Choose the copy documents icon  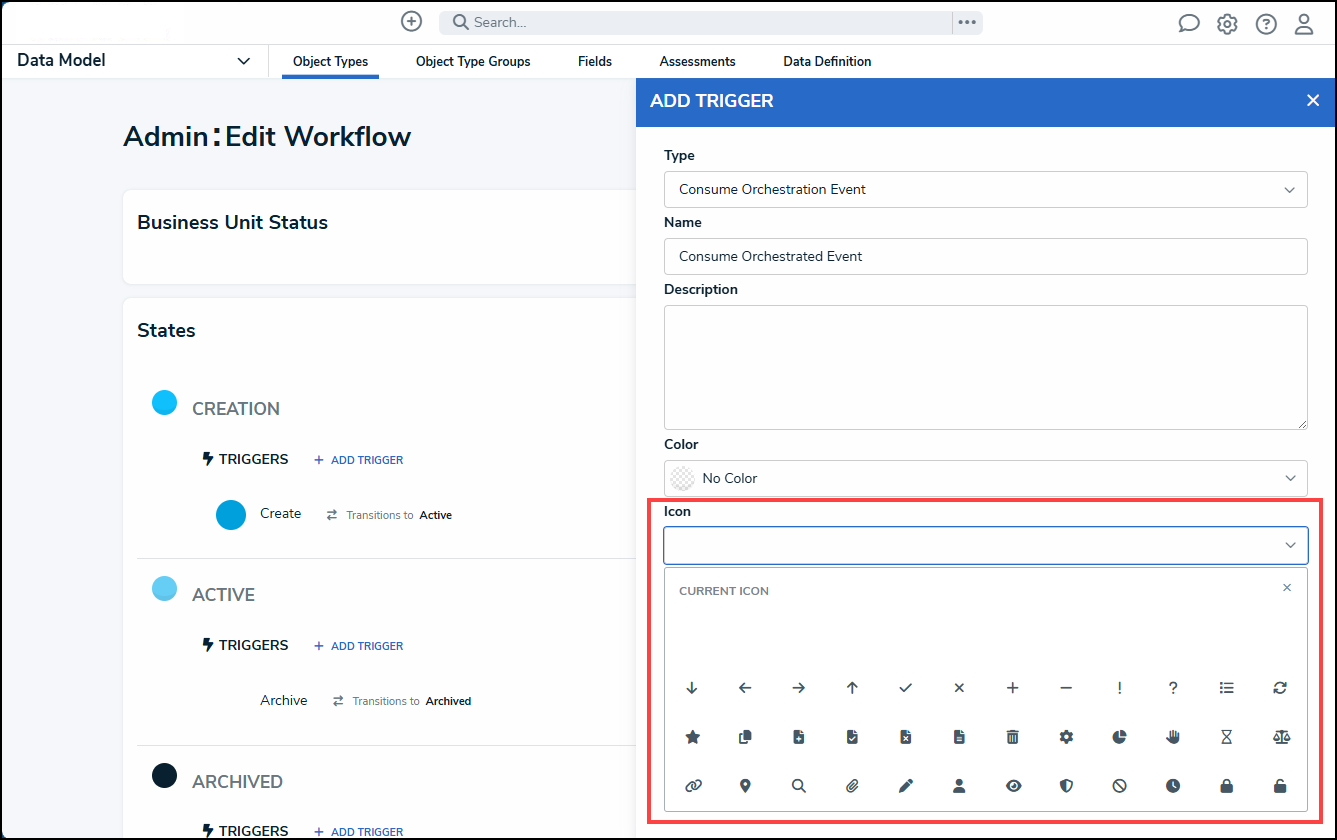click(745, 737)
